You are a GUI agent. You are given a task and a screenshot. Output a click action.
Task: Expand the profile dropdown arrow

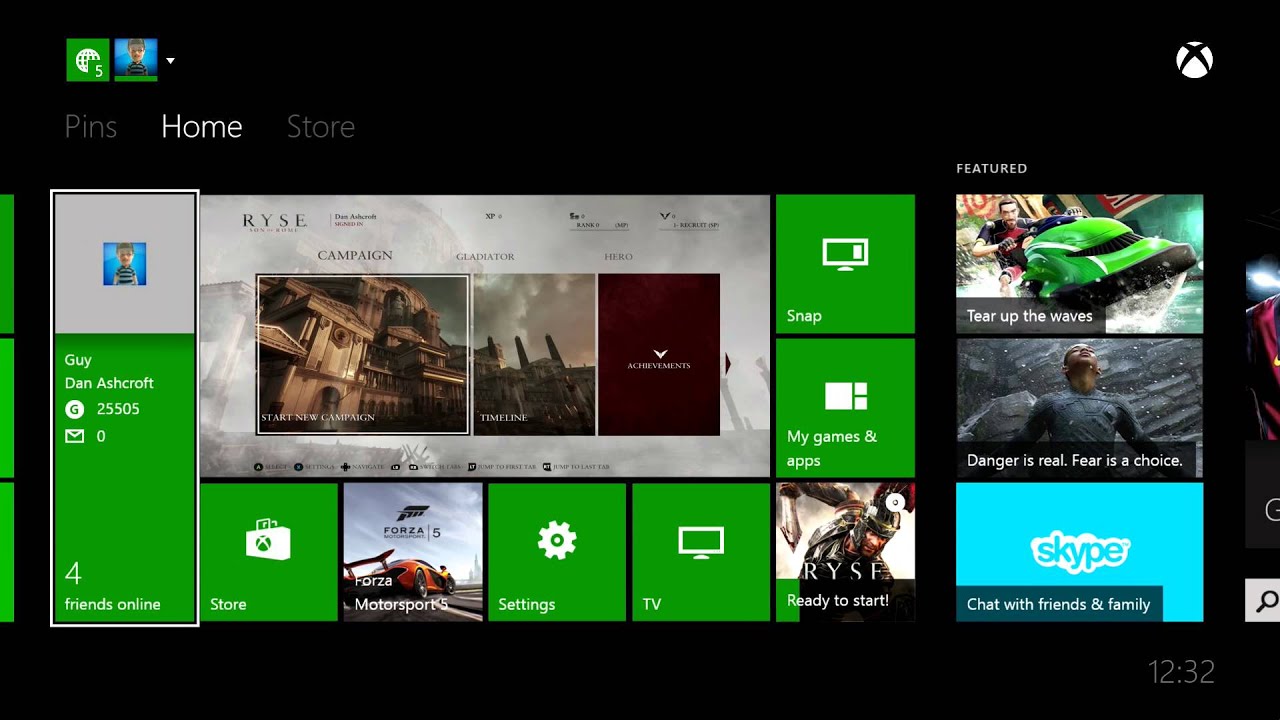[x=170, y=61]
